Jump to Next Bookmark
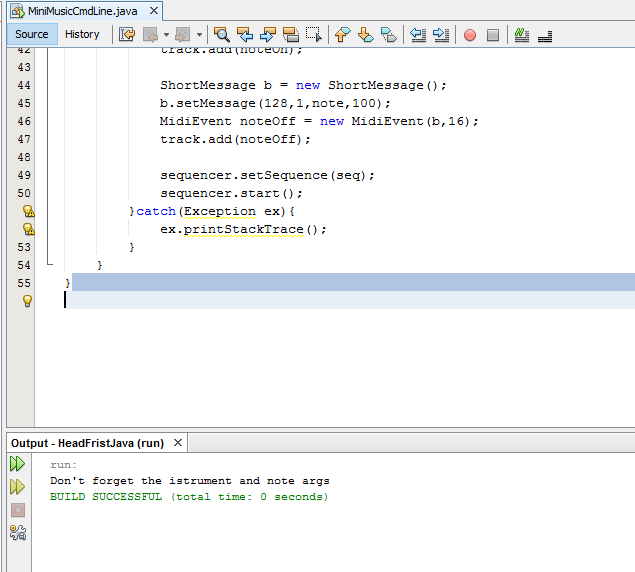The width and height of the screenshot is (635, 572). [x=365, y=34]
